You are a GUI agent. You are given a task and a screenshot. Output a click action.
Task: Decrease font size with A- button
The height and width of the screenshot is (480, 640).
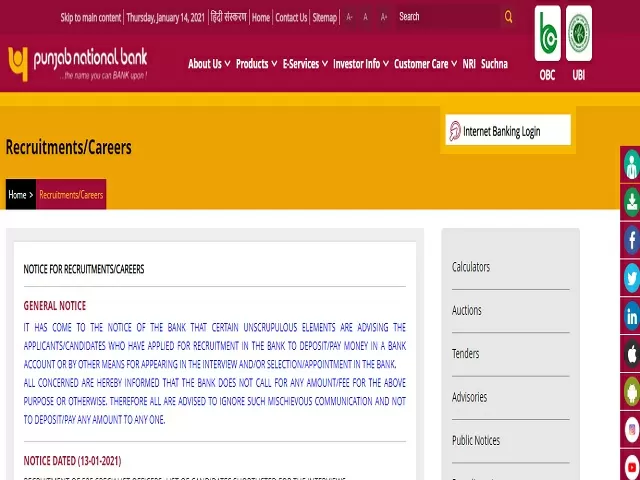(349, 17)
